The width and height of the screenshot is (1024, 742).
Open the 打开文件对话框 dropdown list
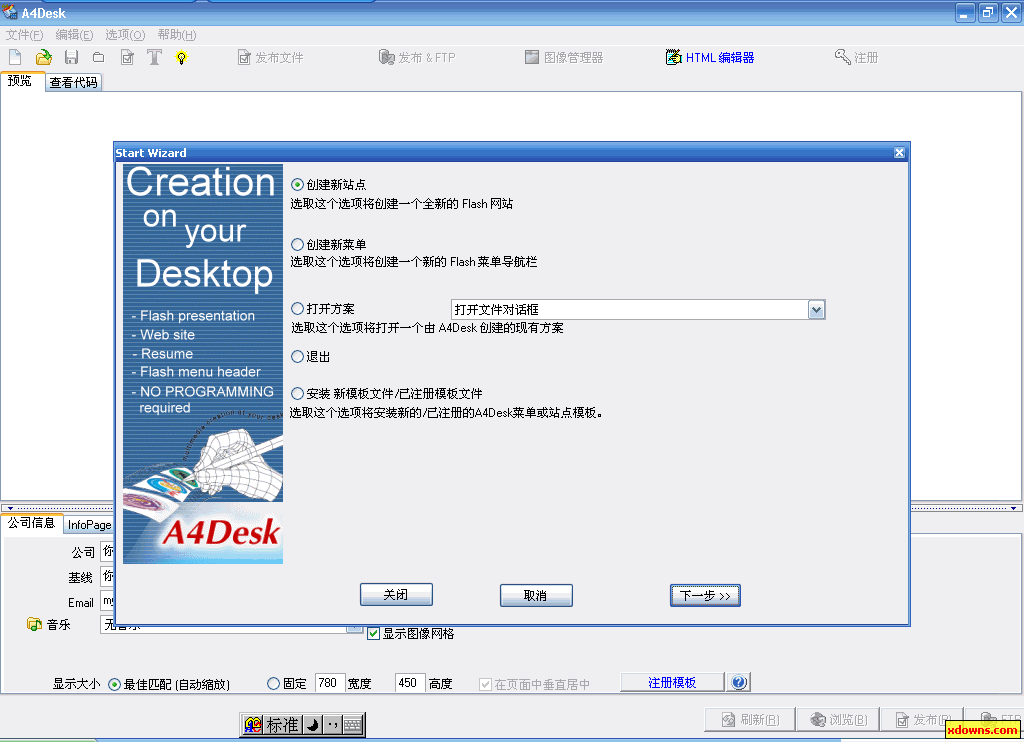(816, 310)
